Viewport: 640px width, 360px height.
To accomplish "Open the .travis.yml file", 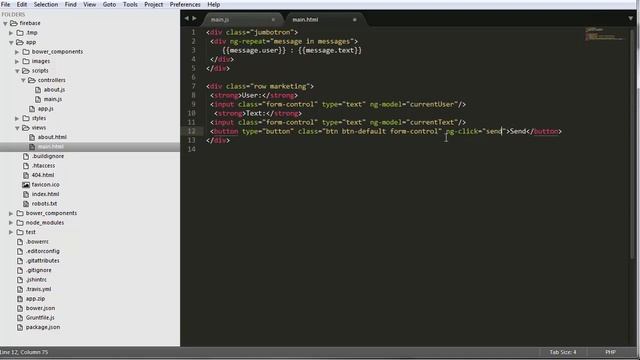I will click(x=38, y=289).
